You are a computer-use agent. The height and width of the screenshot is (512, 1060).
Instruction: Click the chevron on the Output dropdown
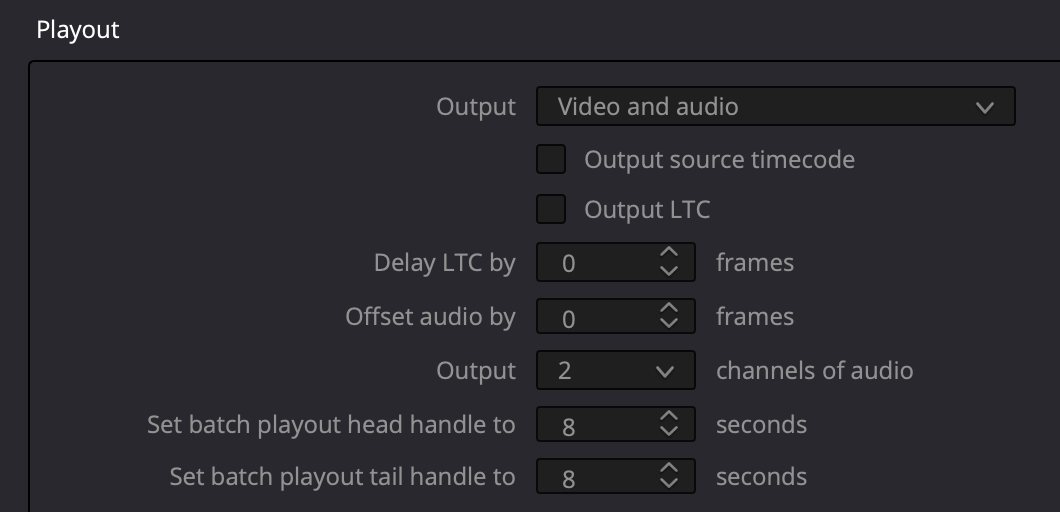(985, 107)
